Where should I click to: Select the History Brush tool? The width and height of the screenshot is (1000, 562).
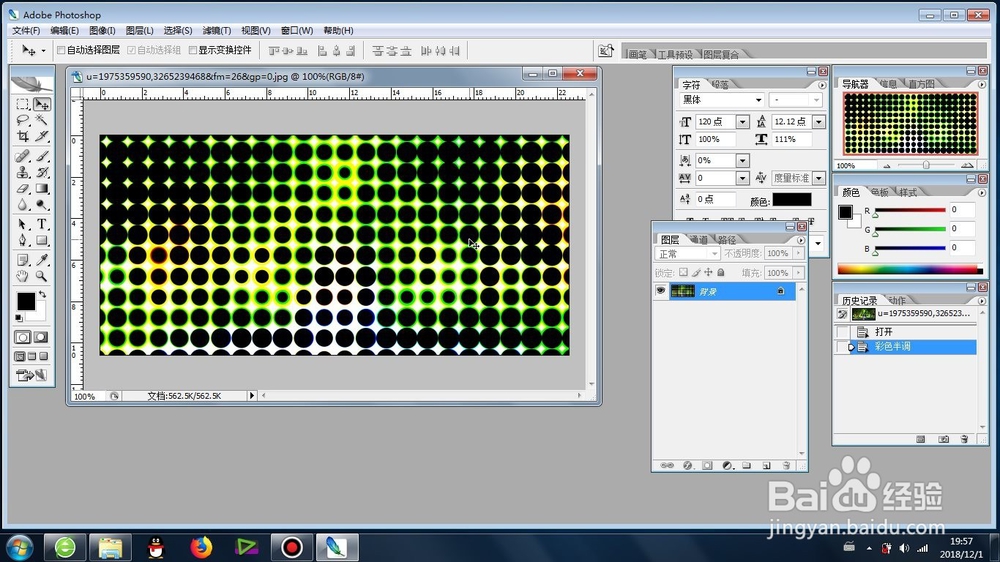pos(42,172)
